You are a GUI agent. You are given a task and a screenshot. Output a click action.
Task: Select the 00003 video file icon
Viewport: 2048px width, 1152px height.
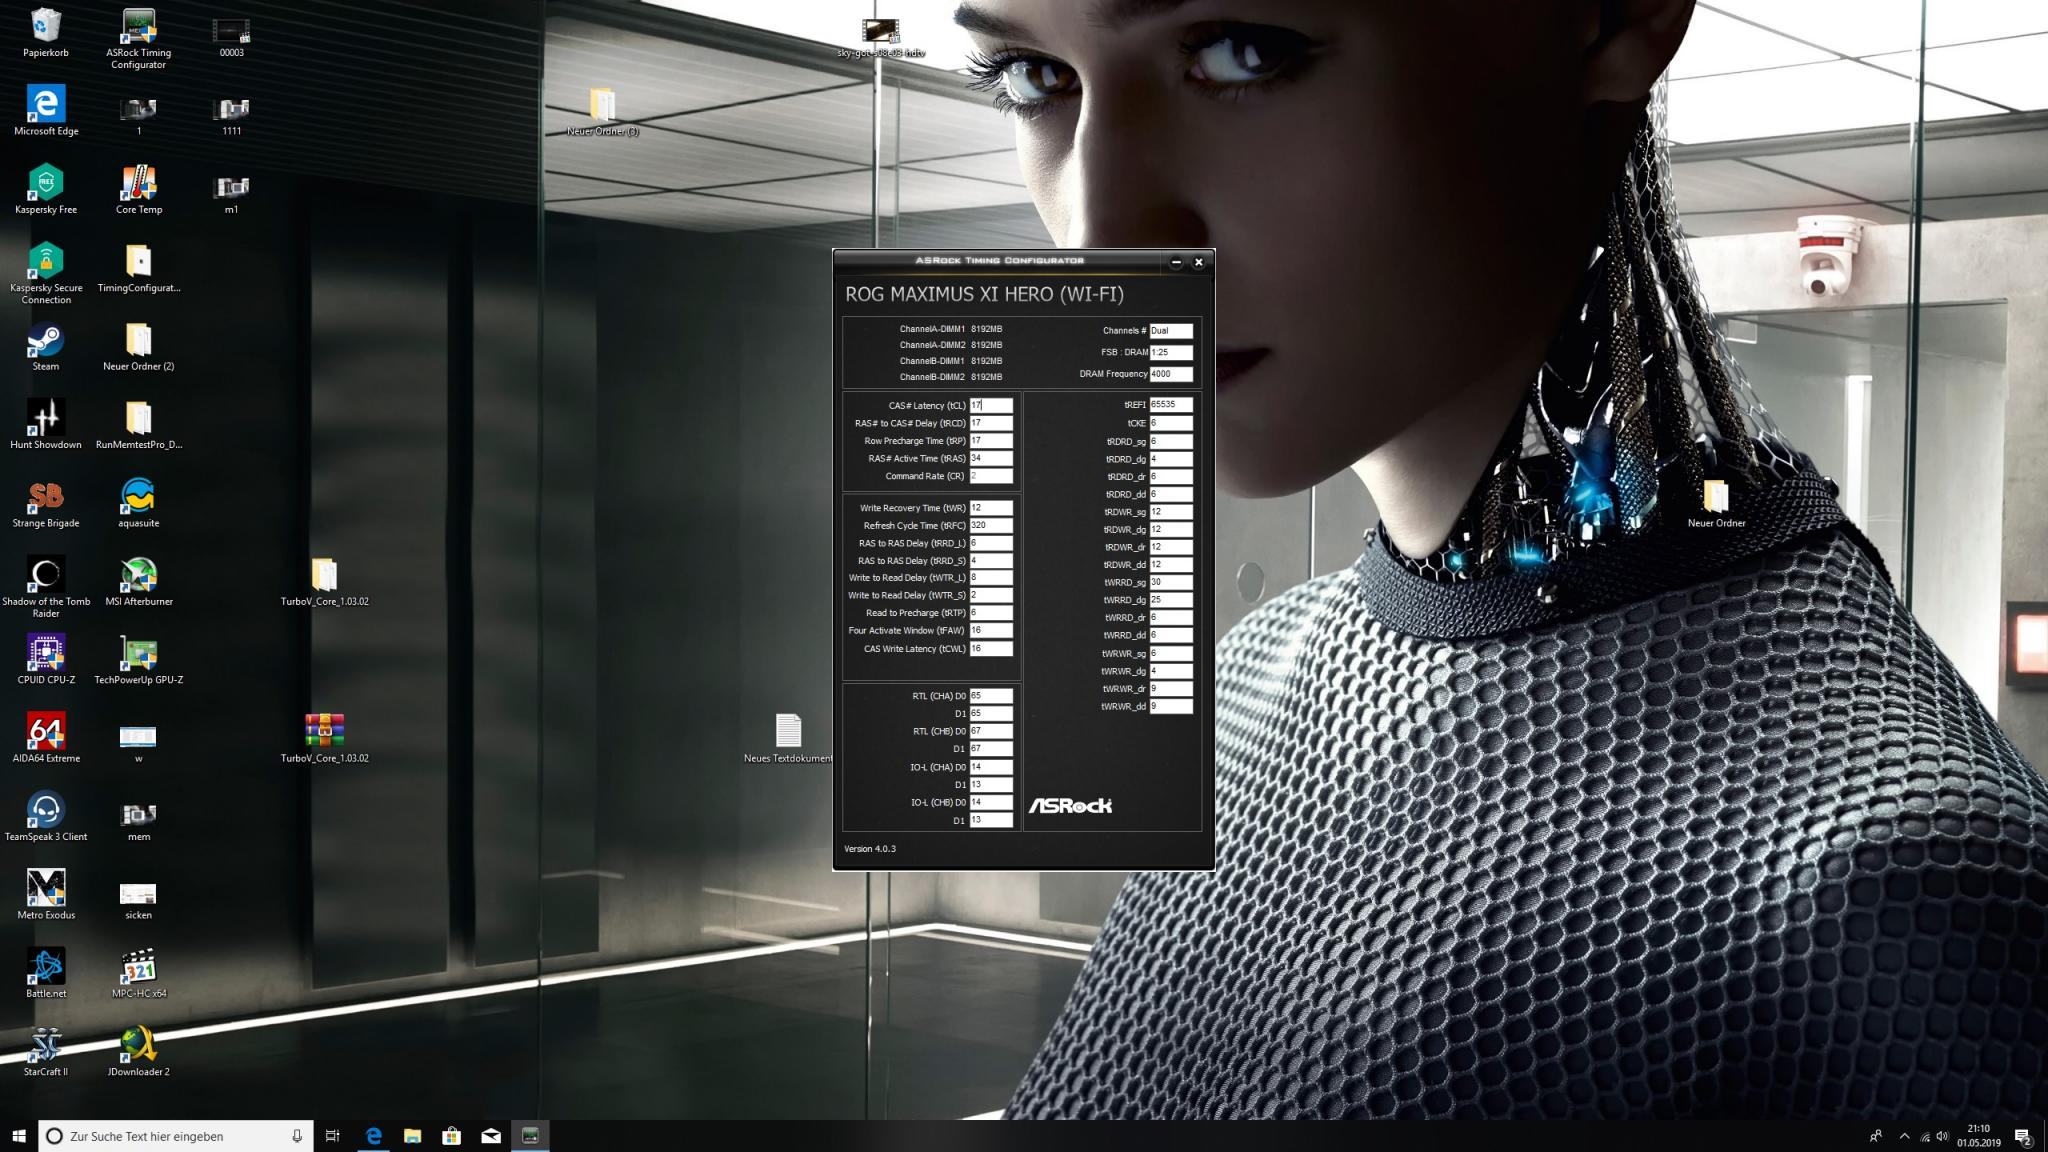coord(231,37)
